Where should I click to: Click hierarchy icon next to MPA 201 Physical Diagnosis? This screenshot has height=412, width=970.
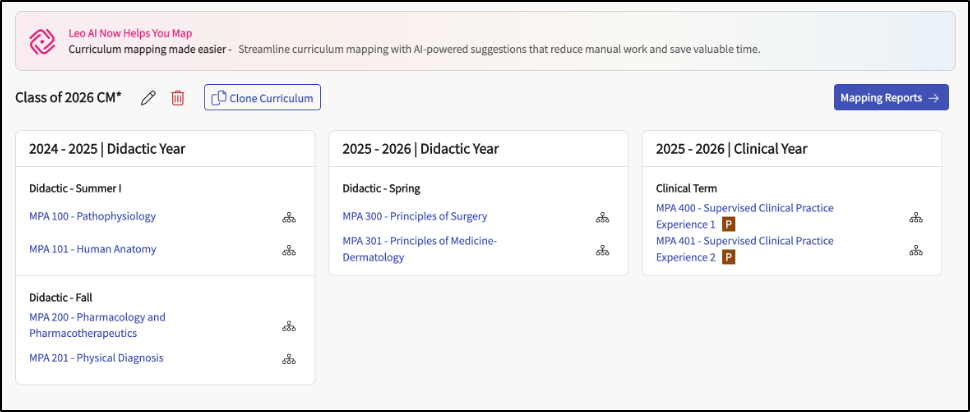288,359
